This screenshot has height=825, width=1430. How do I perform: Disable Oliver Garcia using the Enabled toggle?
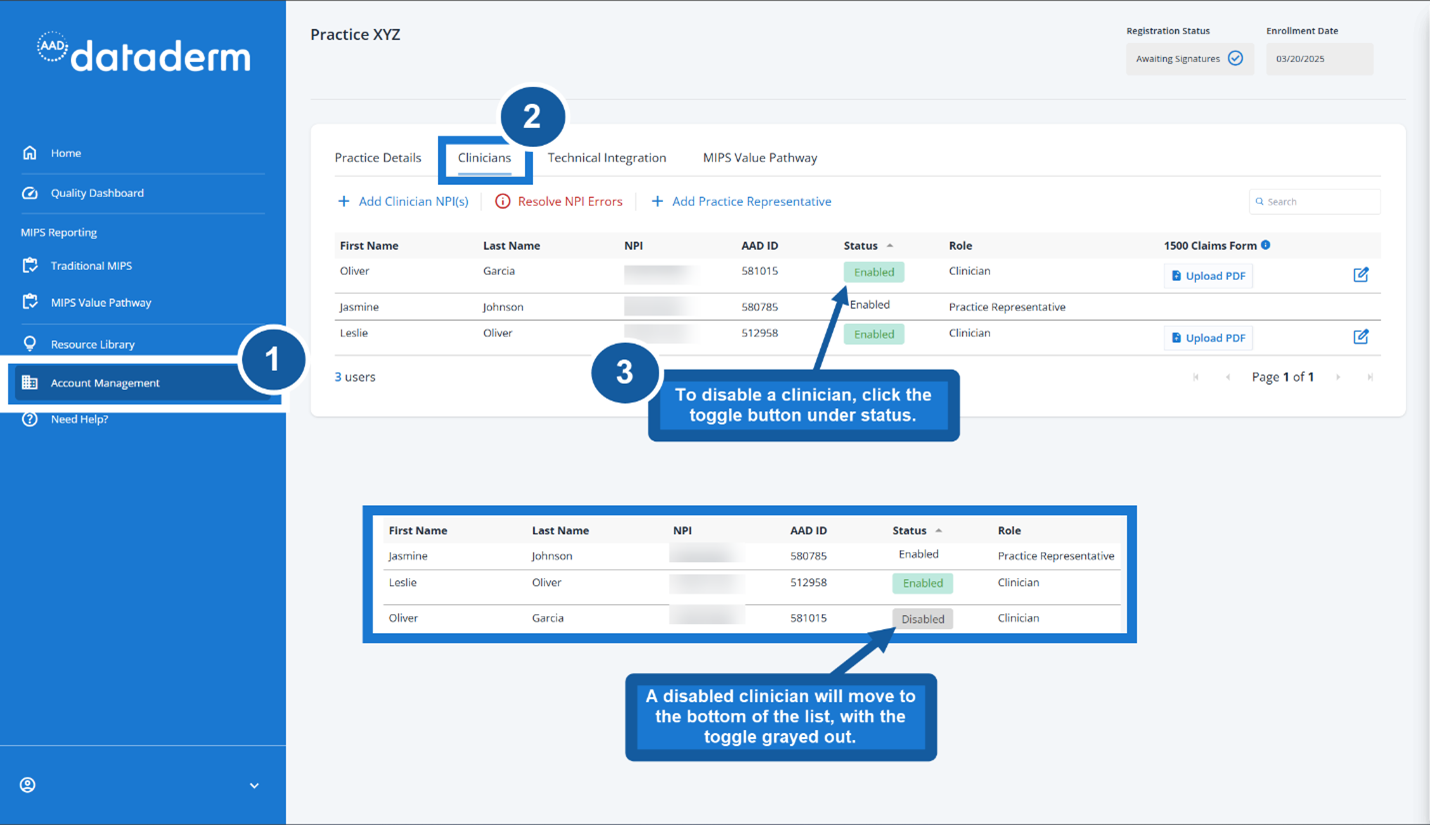873,271
